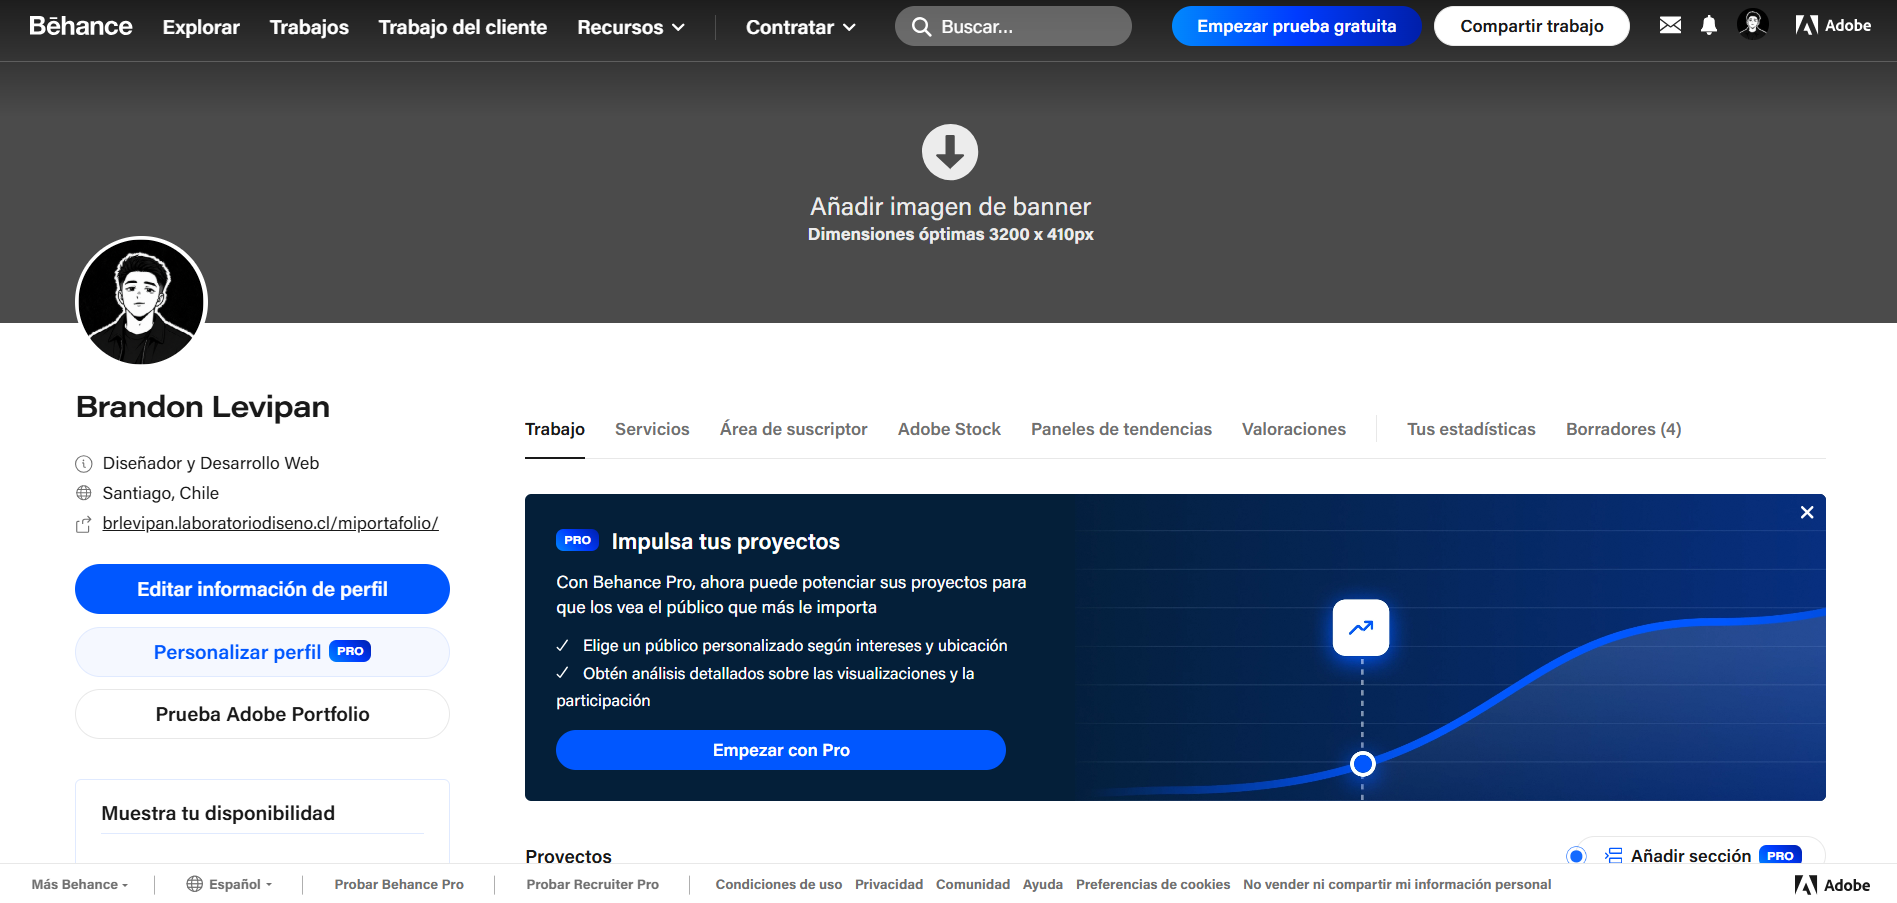This screenshot has width=1897, height=903.
Task: Click the add-section icon beside Añadir sección
Action: tap(1613, 855)
